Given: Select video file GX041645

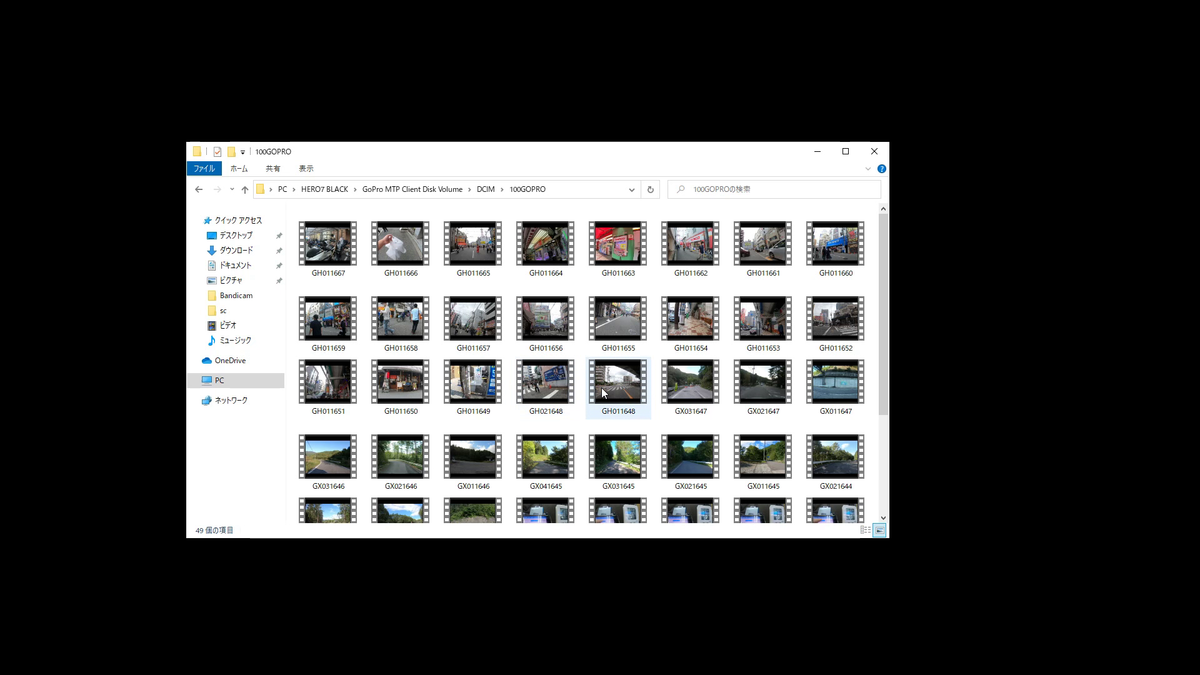Looking at the screenshot, I should pos(545,463).
